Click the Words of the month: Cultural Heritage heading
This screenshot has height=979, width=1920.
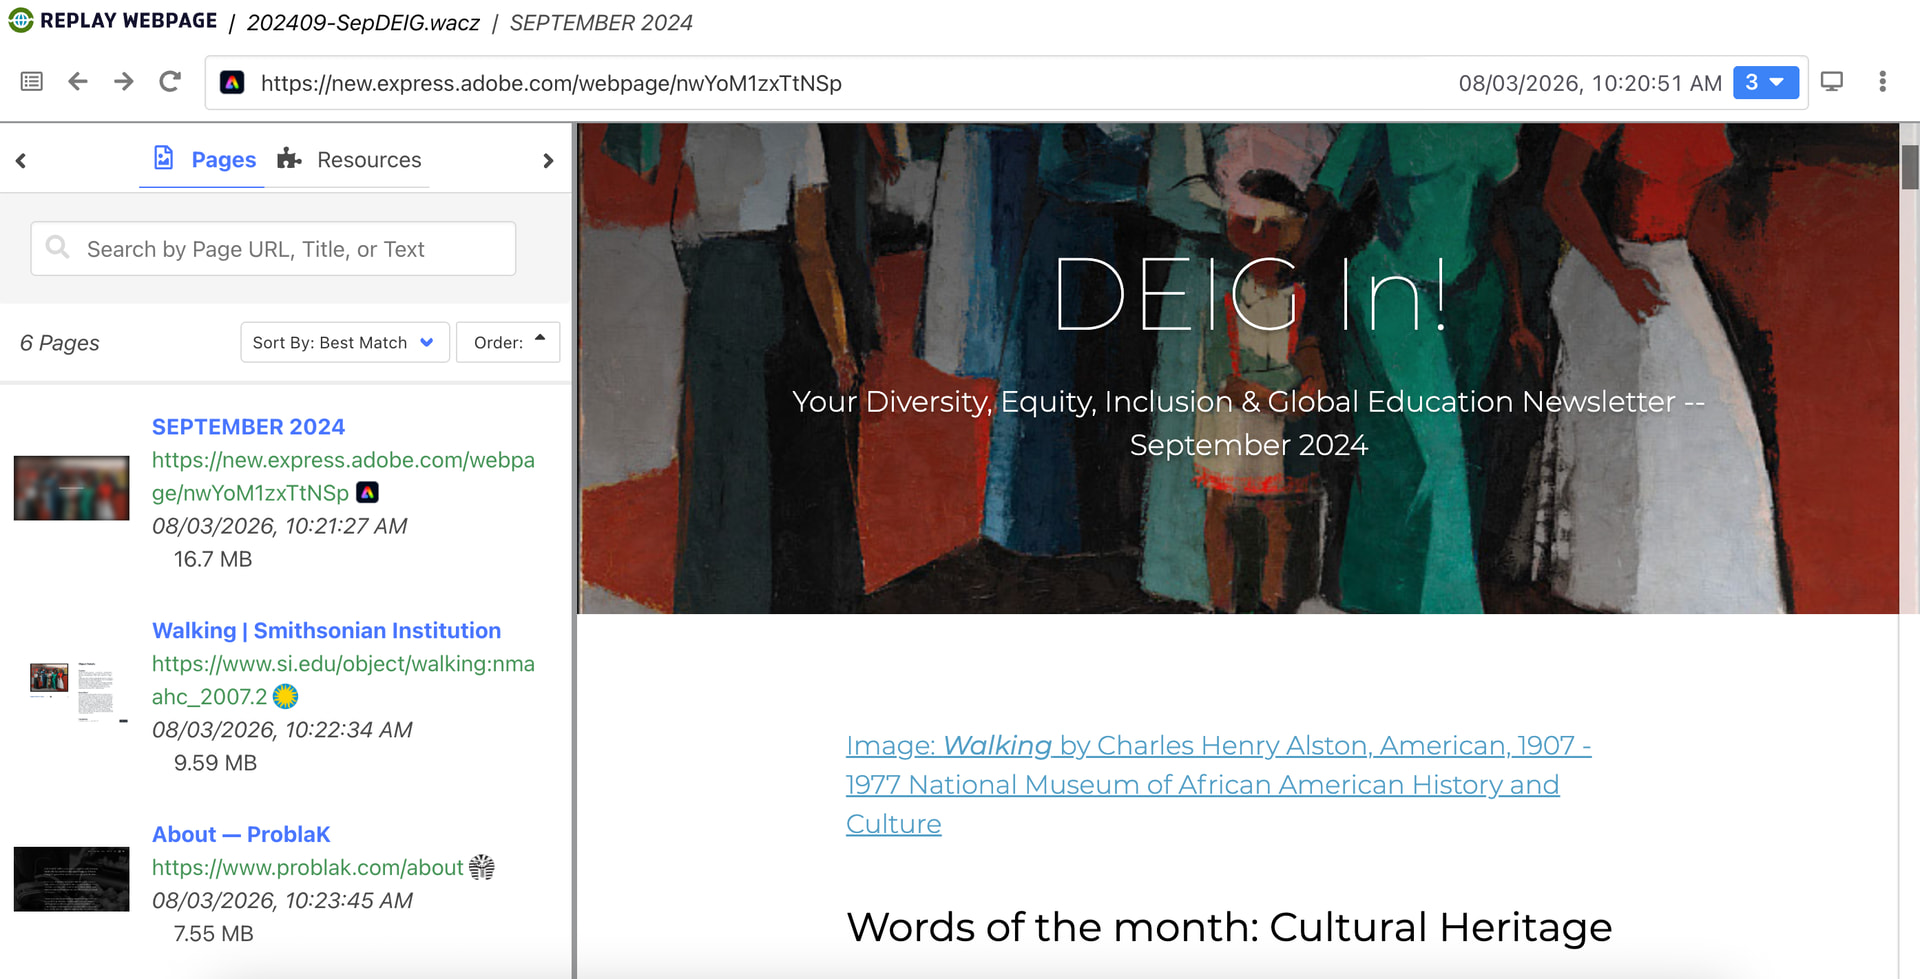(1229, 927)
